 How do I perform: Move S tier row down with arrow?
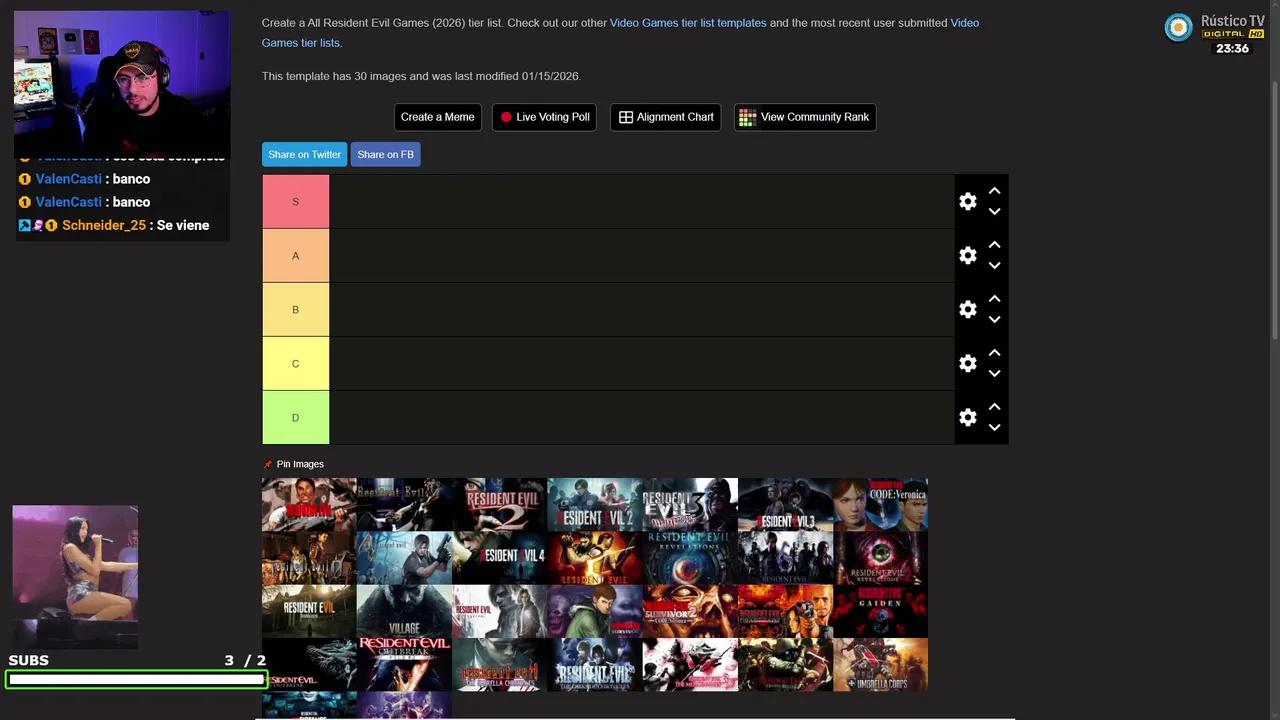pos(994,212)
